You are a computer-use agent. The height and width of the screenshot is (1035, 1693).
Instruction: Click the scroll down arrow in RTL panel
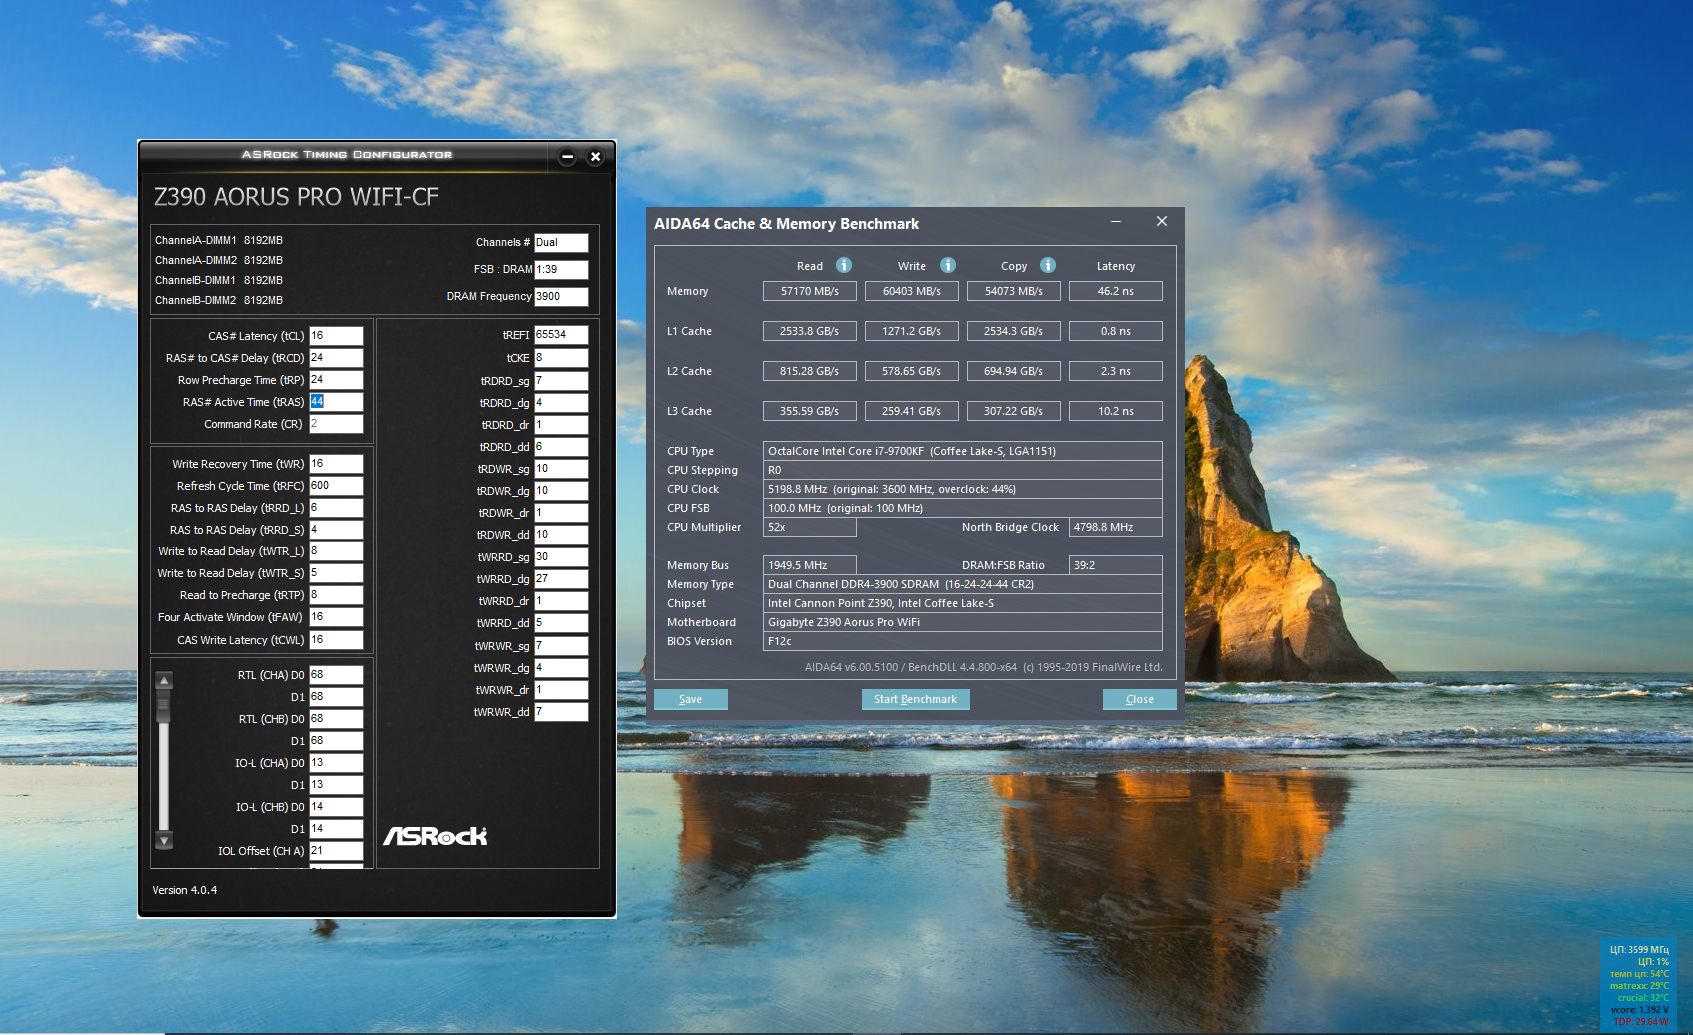[x=164, y=840]
